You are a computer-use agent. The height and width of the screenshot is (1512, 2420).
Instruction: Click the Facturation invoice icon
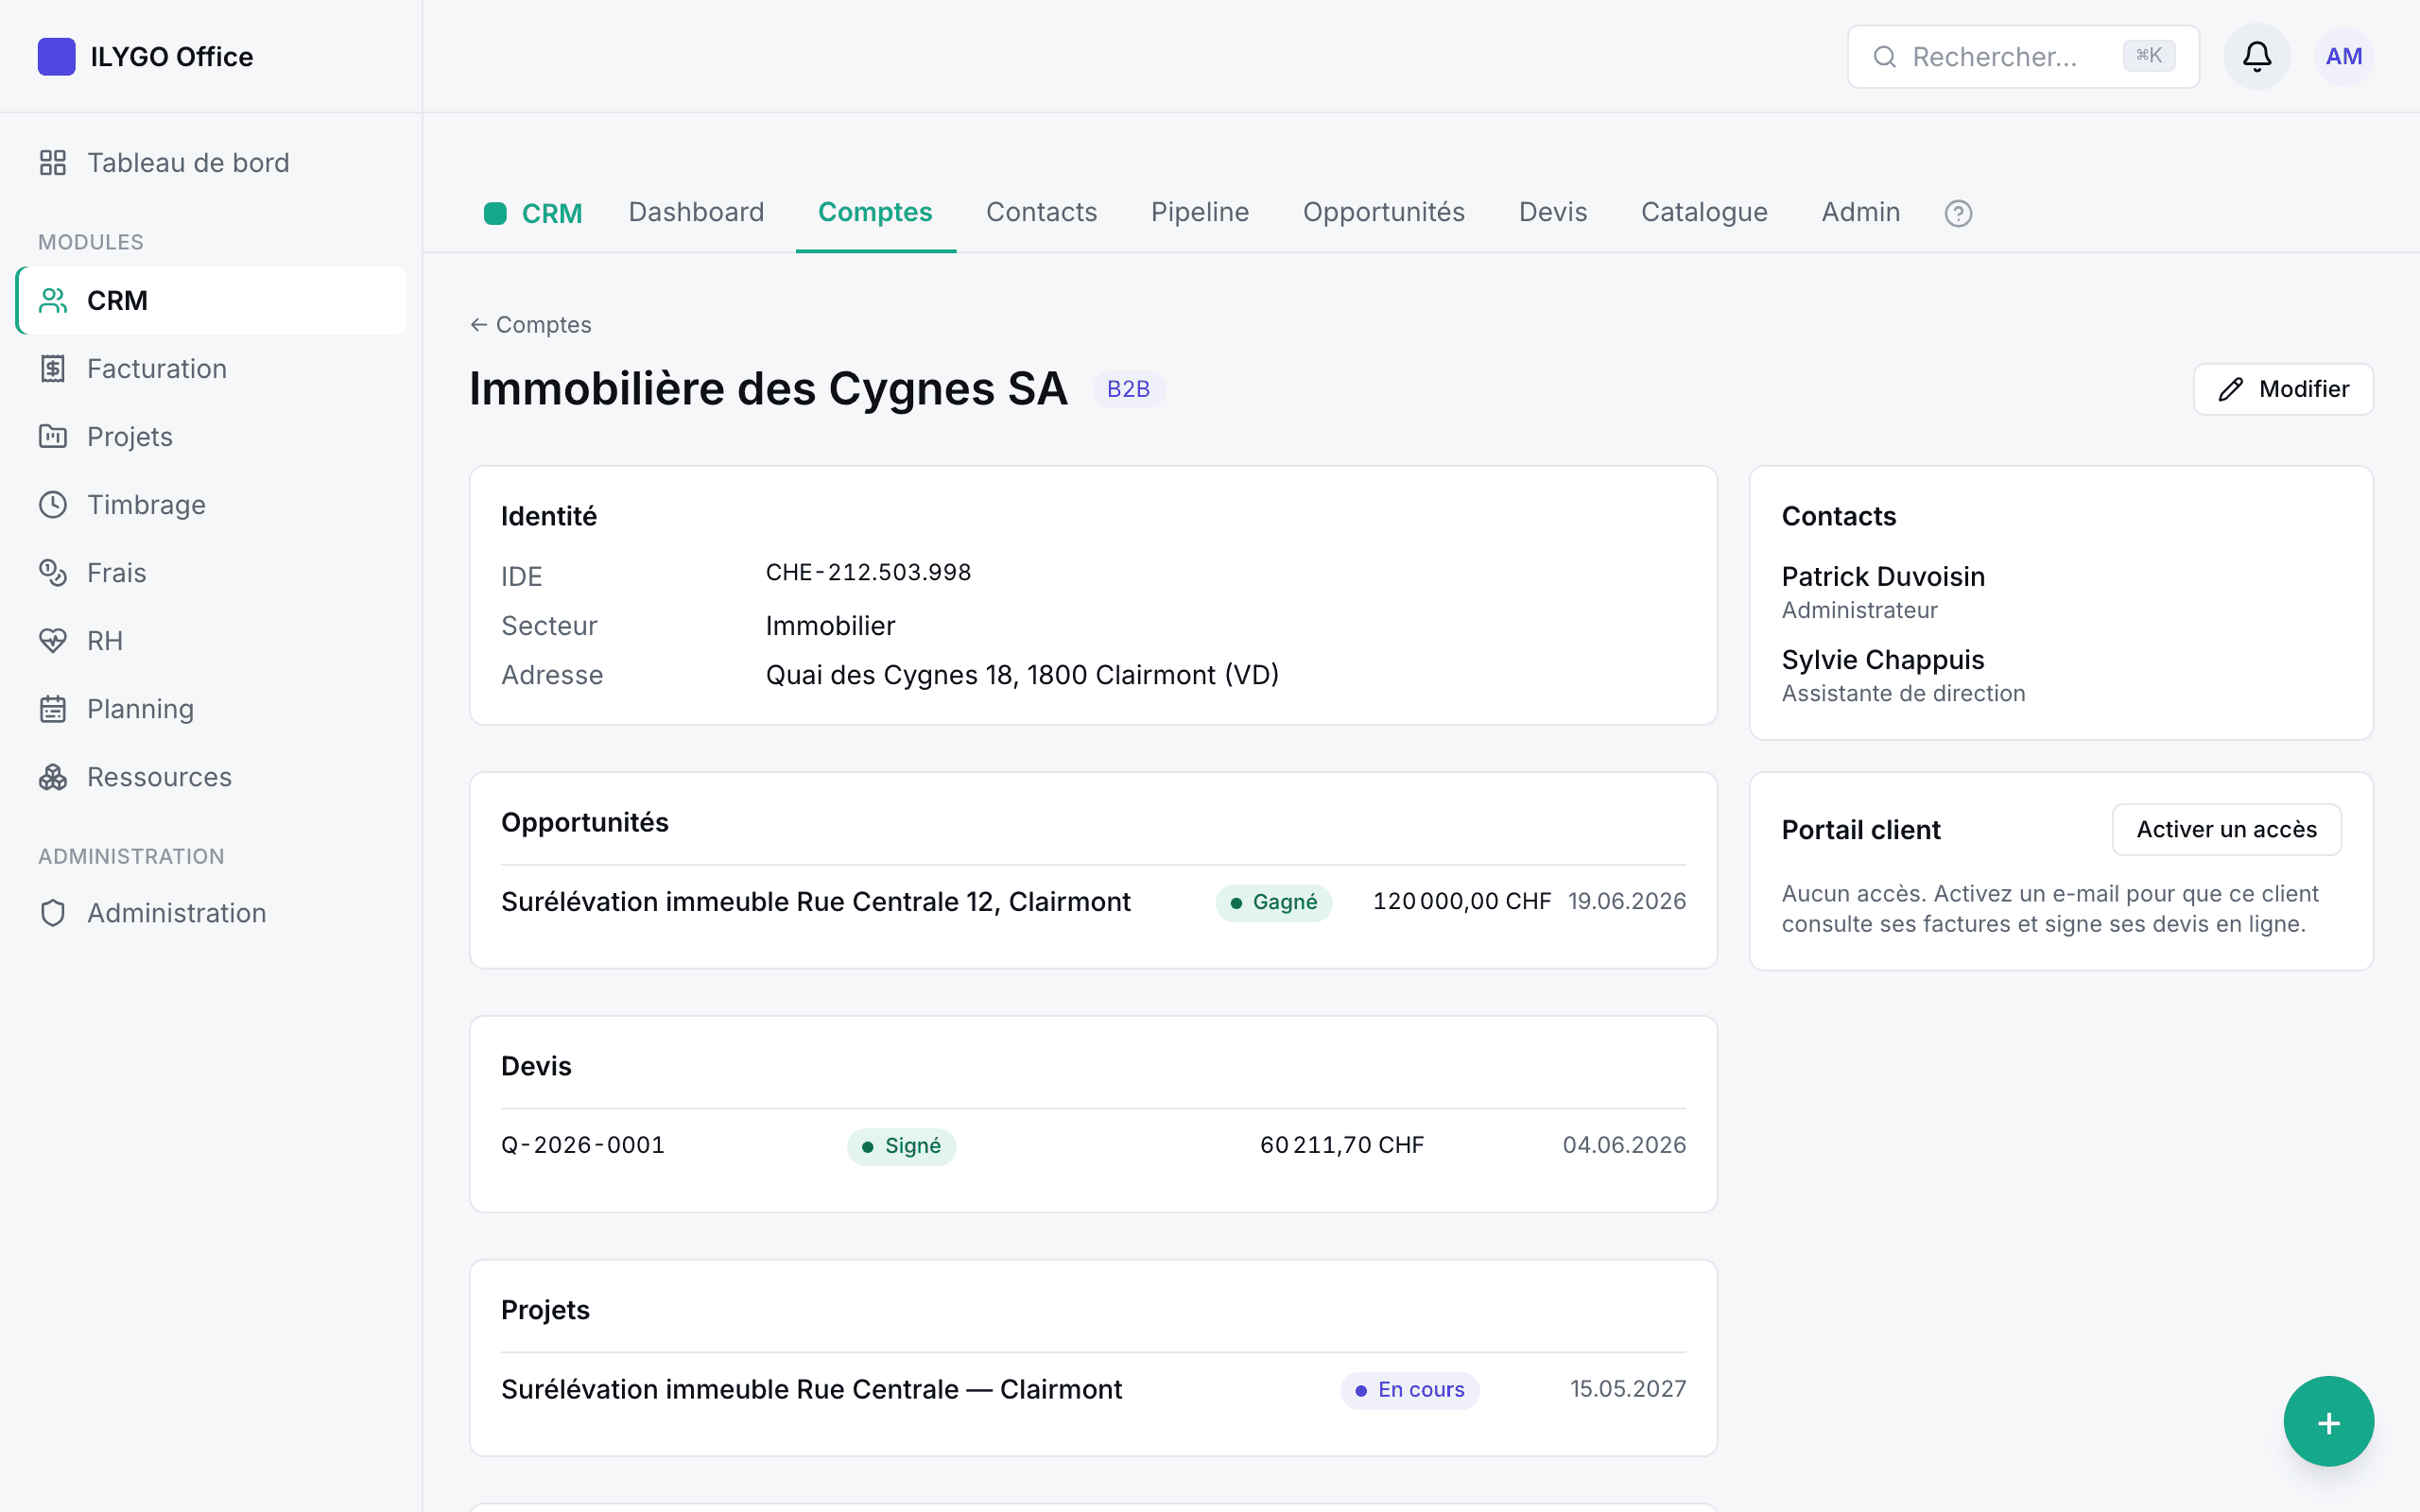53,369
